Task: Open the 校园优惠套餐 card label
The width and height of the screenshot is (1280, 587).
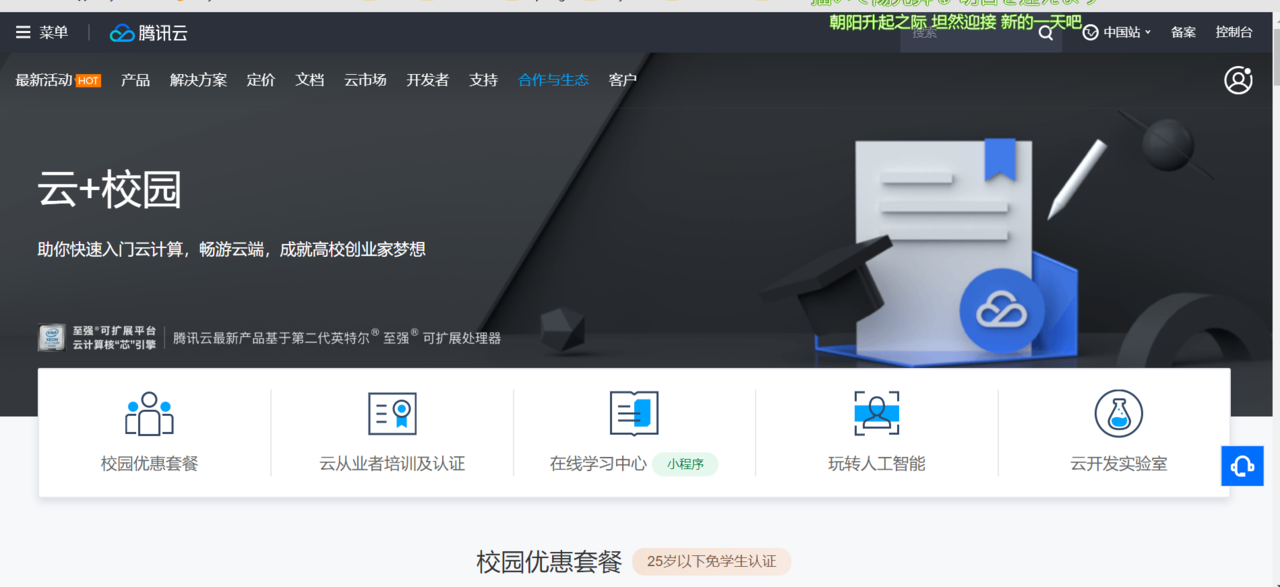Action: [150, 464]
